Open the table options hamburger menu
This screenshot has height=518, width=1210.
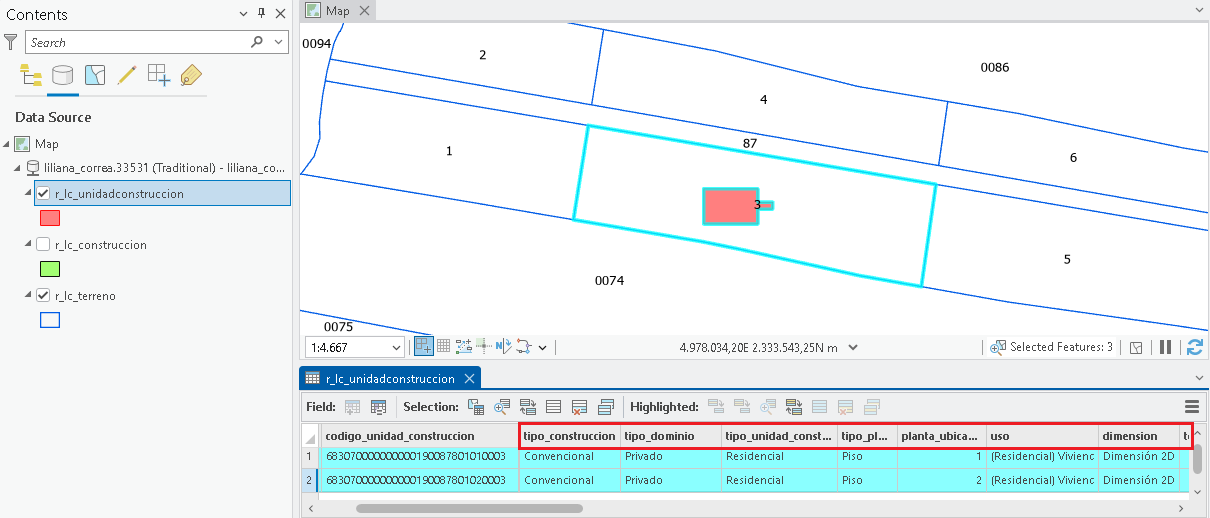pos(1192,407)
